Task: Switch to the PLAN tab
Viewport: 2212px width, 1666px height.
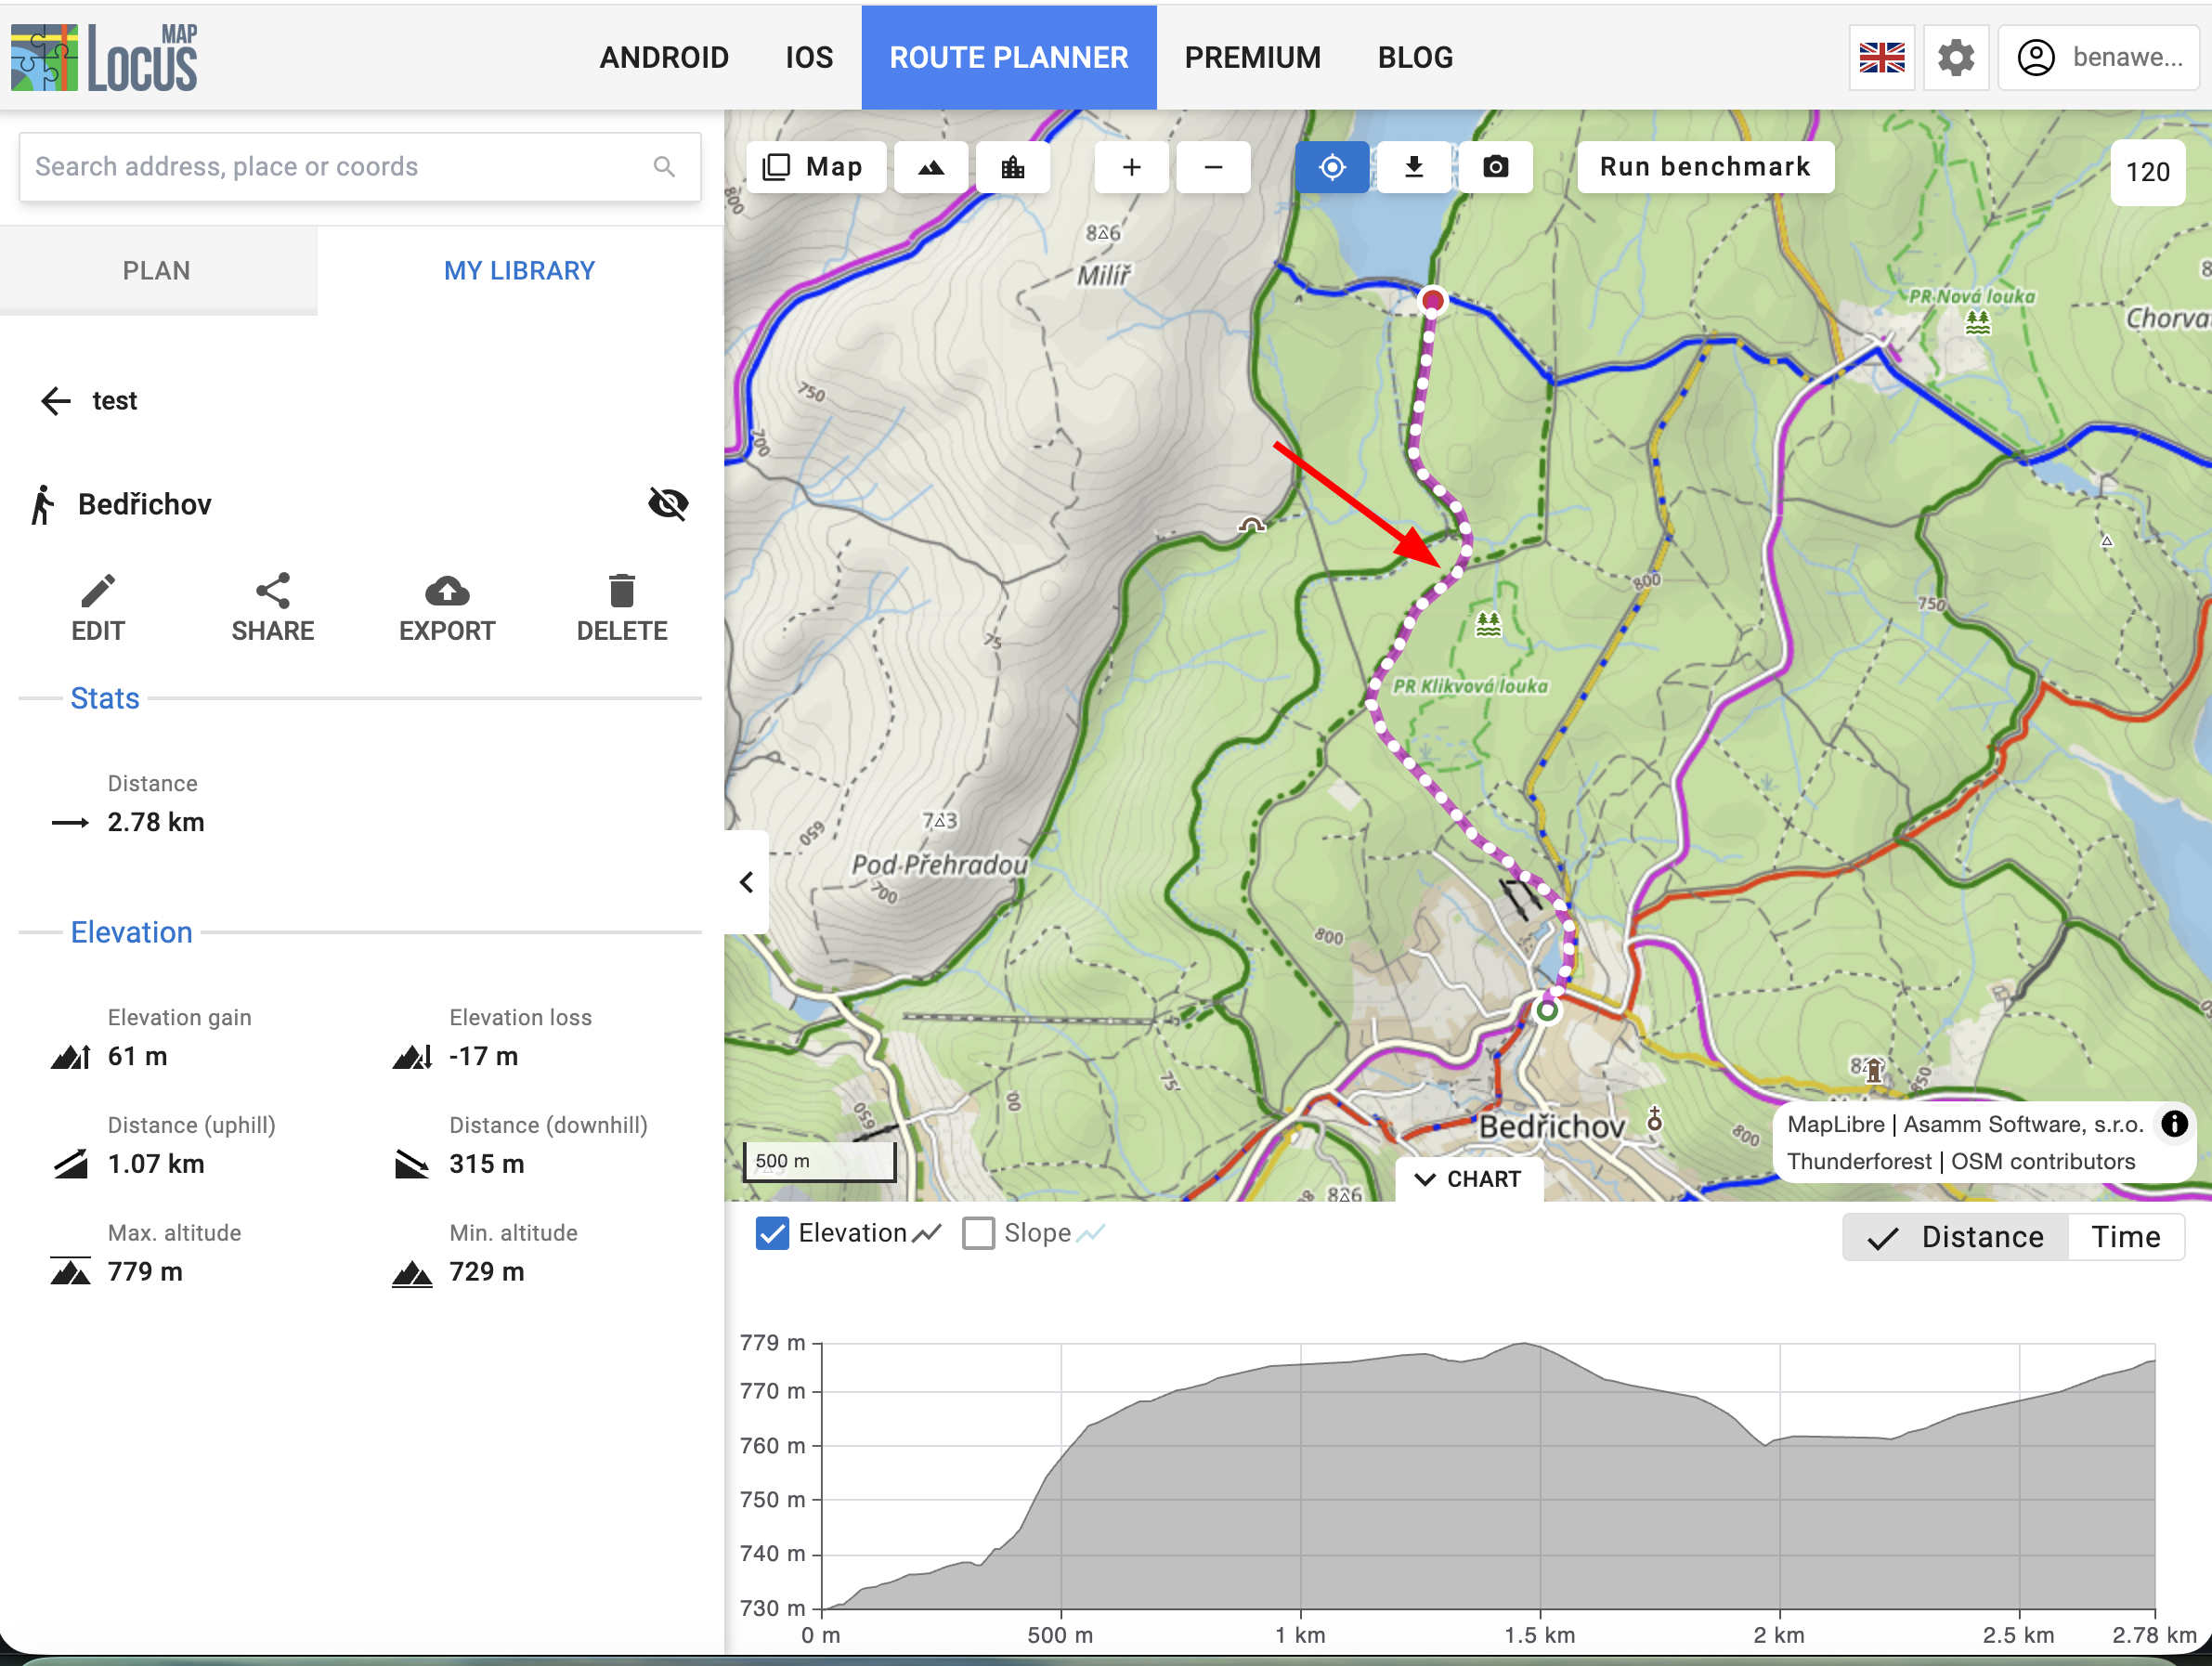Action: [157, 270]
